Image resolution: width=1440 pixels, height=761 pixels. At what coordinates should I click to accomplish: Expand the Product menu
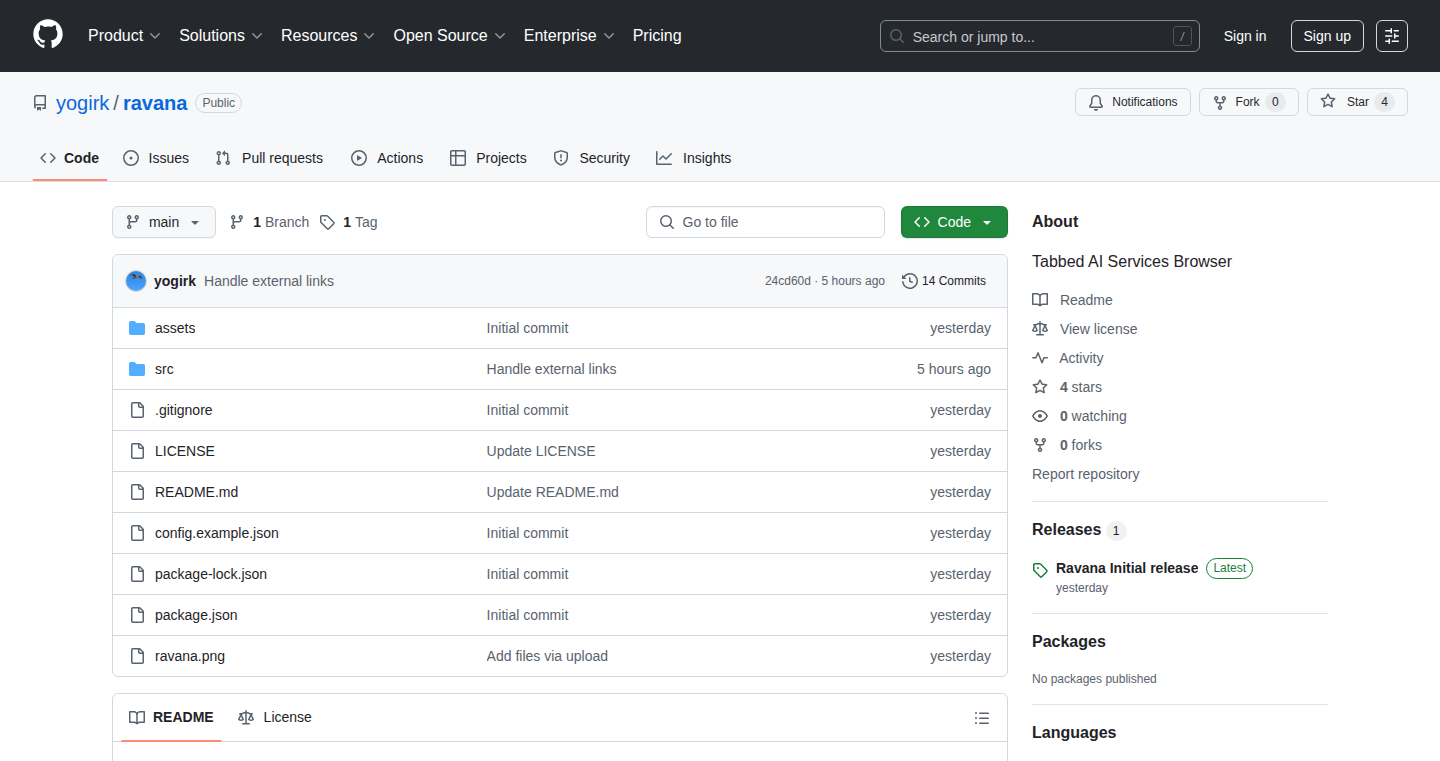click(x=124, y=36)
